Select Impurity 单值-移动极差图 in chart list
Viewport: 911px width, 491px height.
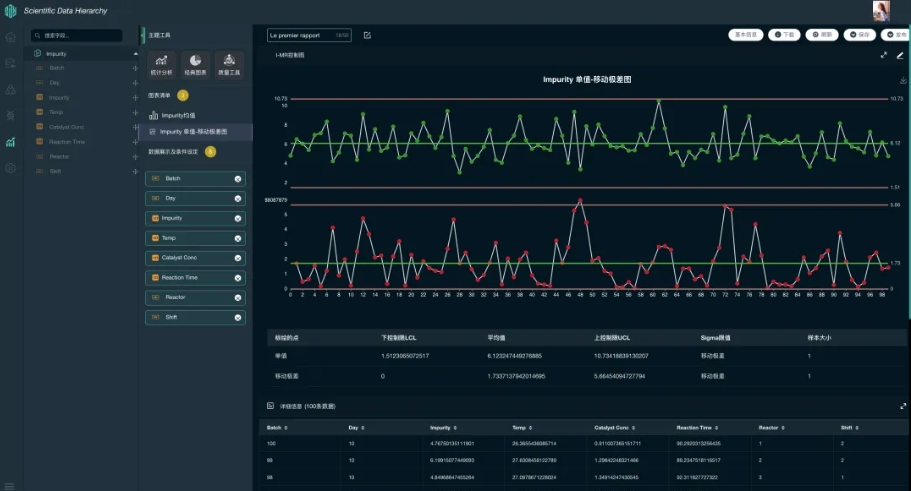(193, 131)
